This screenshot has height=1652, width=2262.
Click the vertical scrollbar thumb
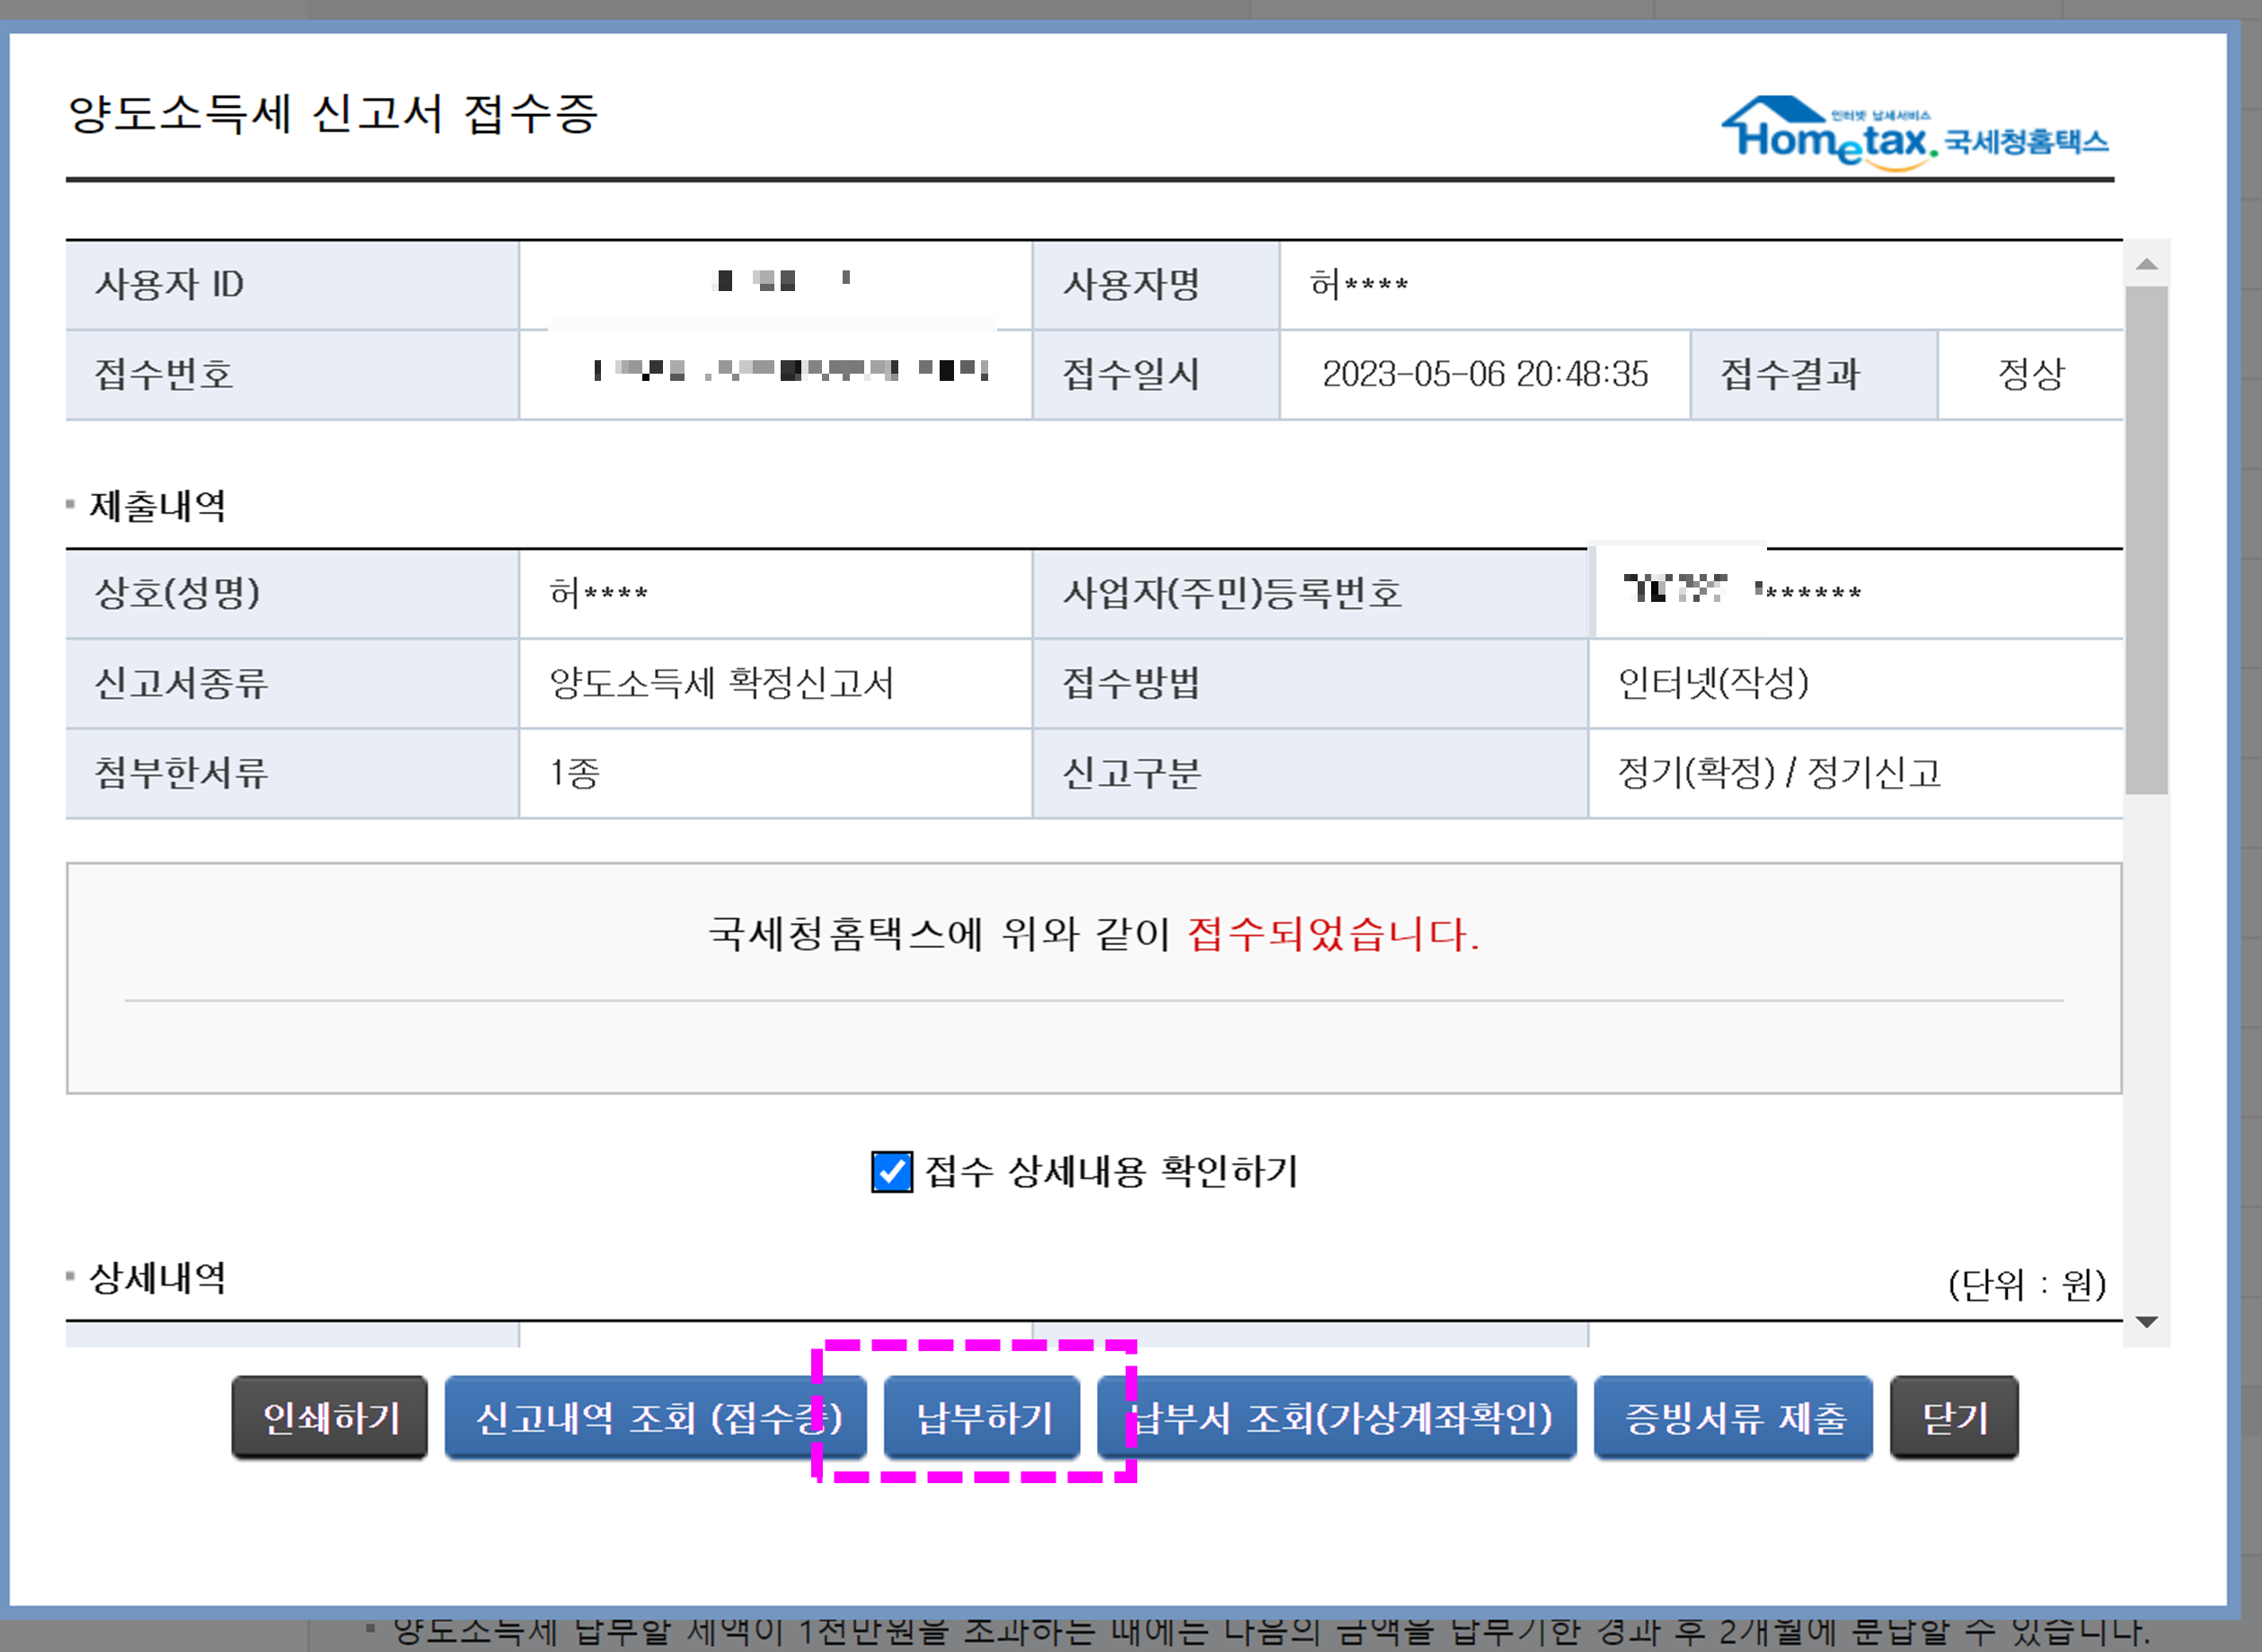pyautogui.click(x=2146, y=540)
